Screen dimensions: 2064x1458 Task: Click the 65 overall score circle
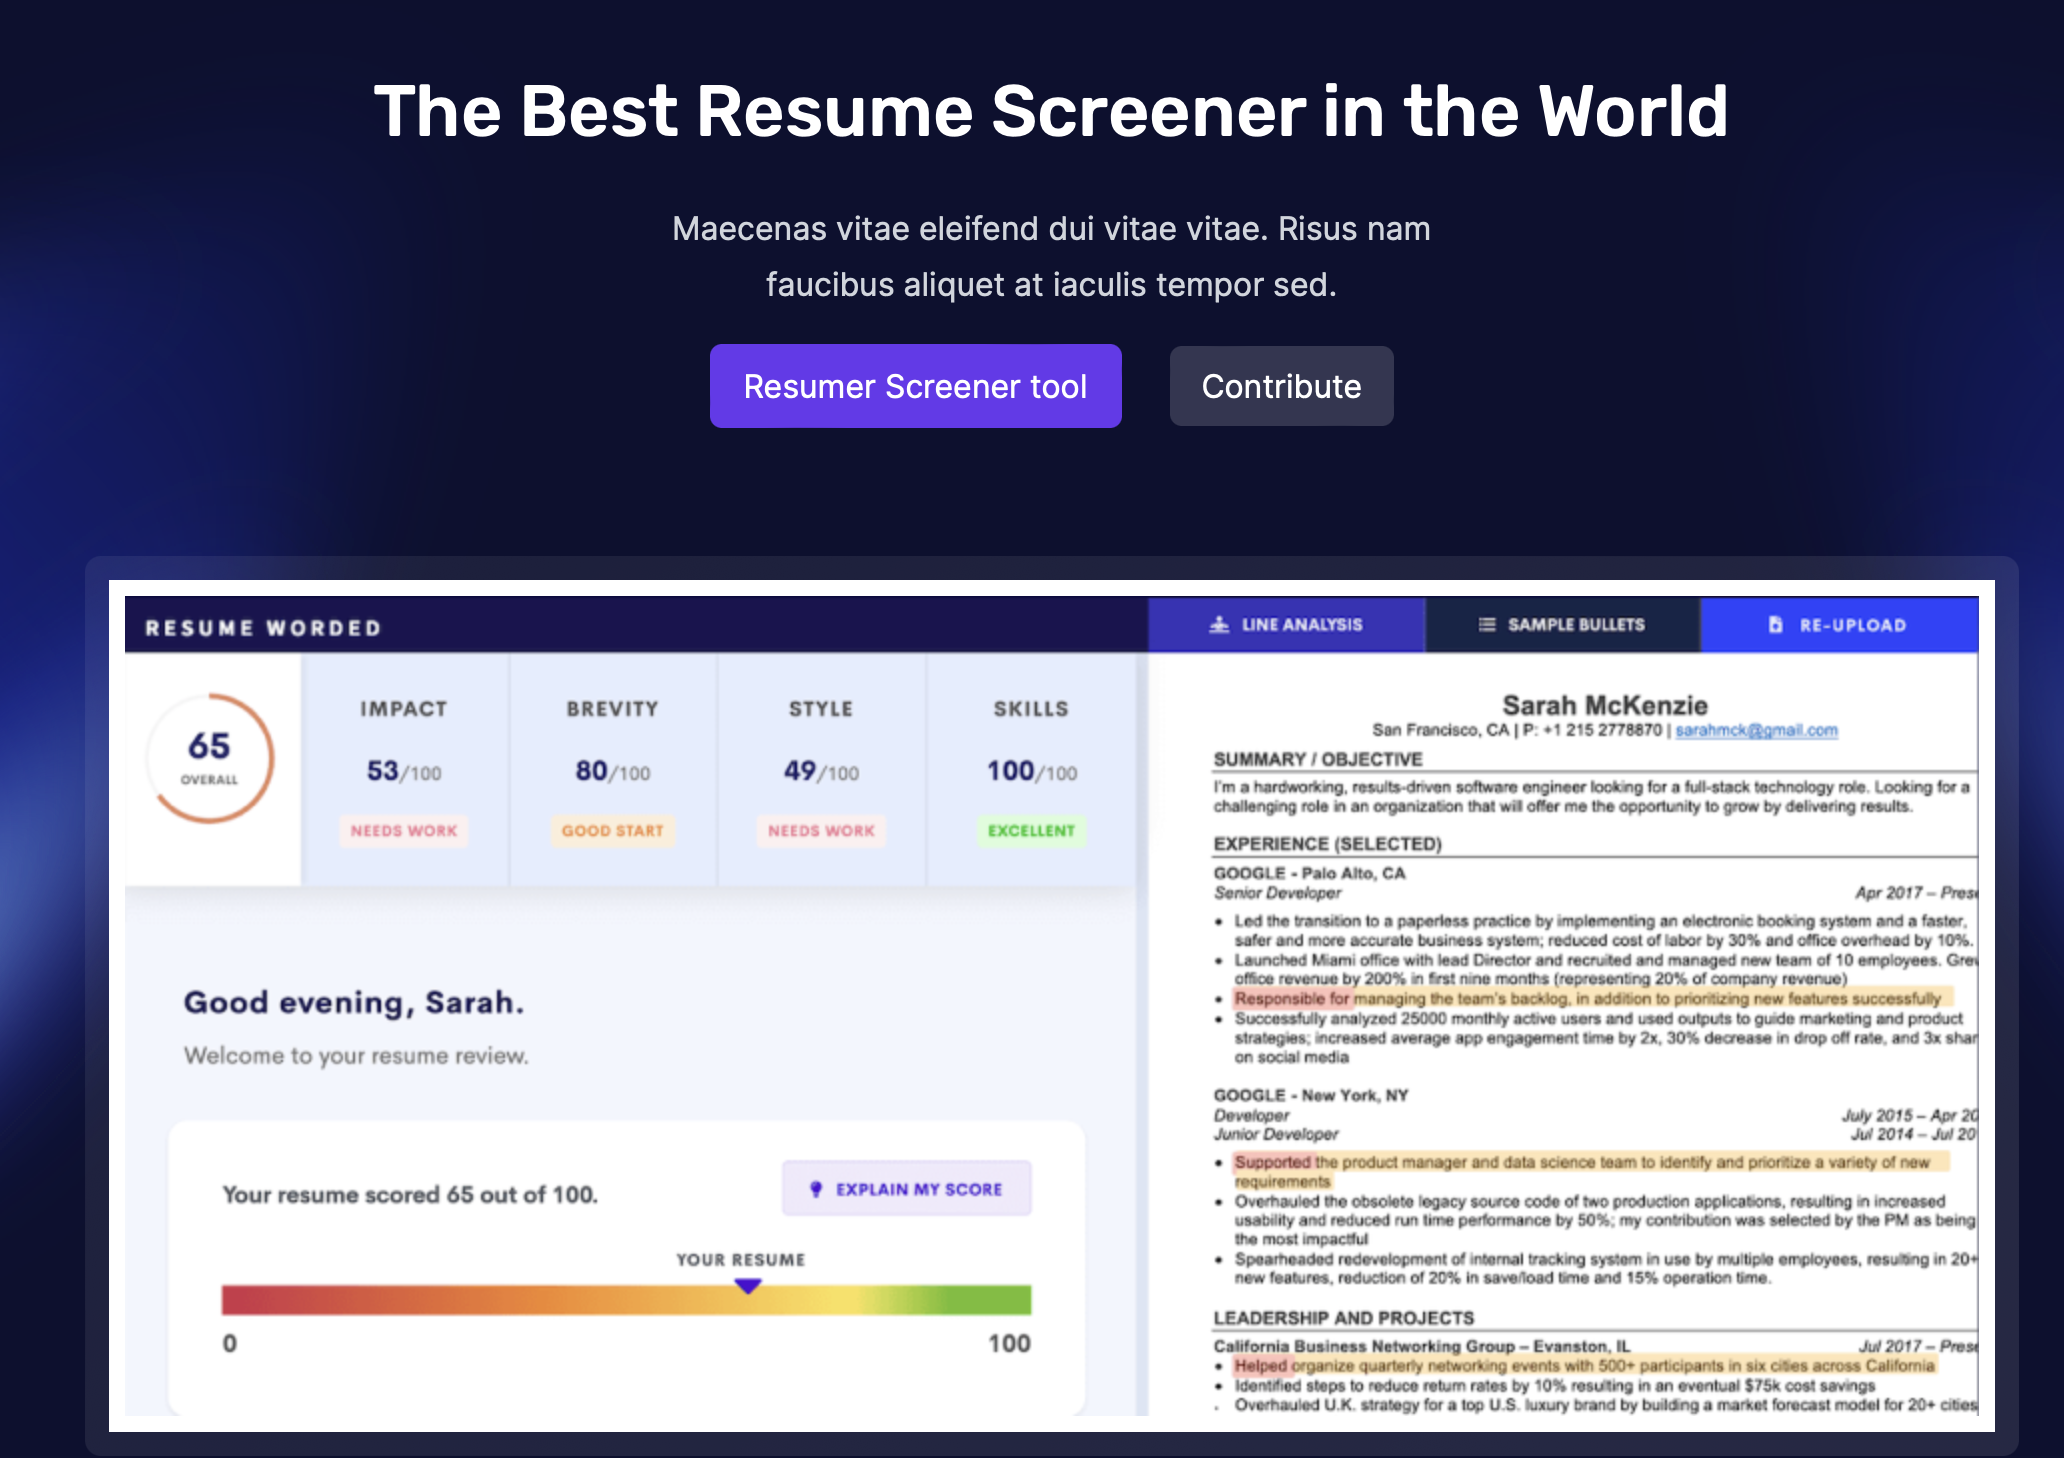pos(210,758)
